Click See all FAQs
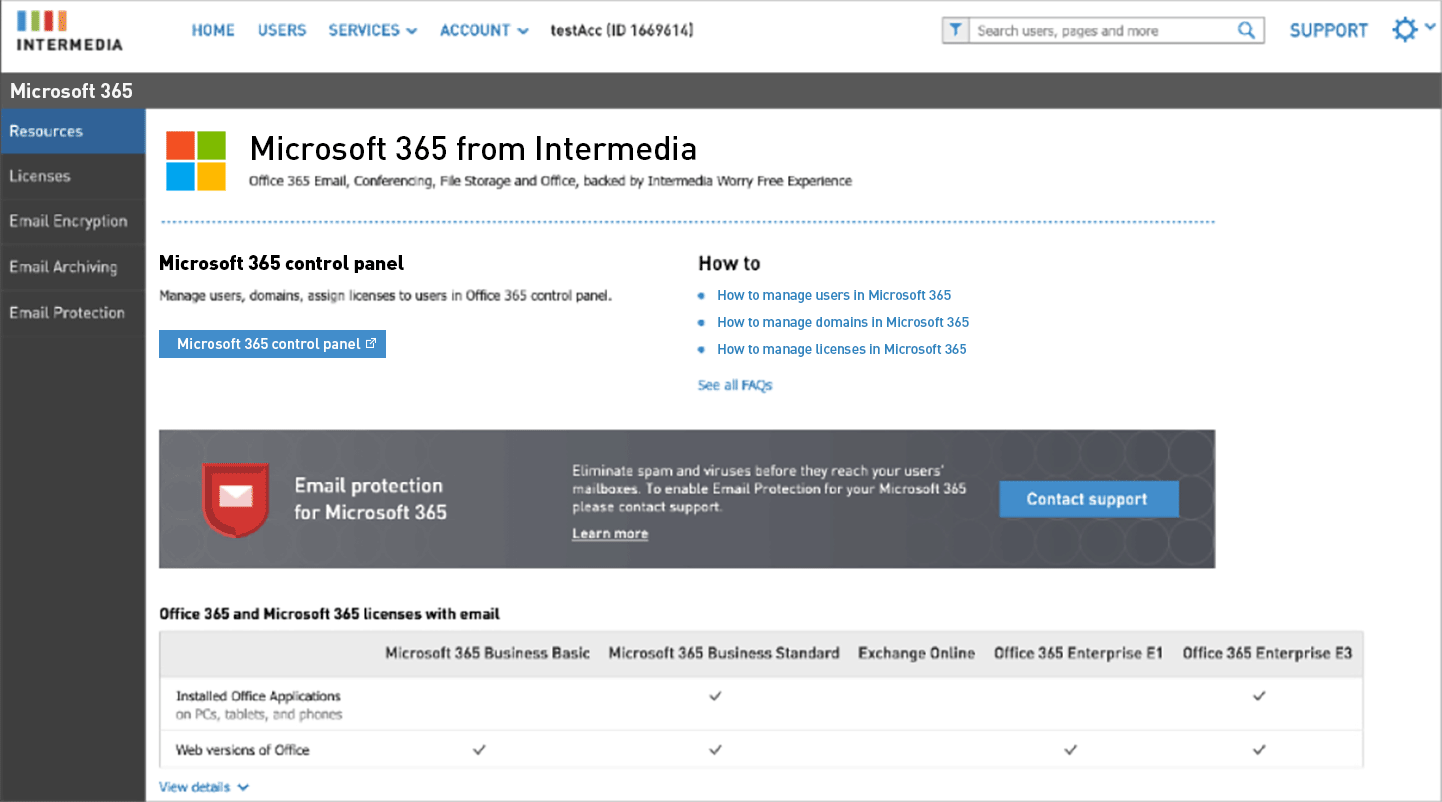Screen dimensions: 1442x802 [735, 385]
